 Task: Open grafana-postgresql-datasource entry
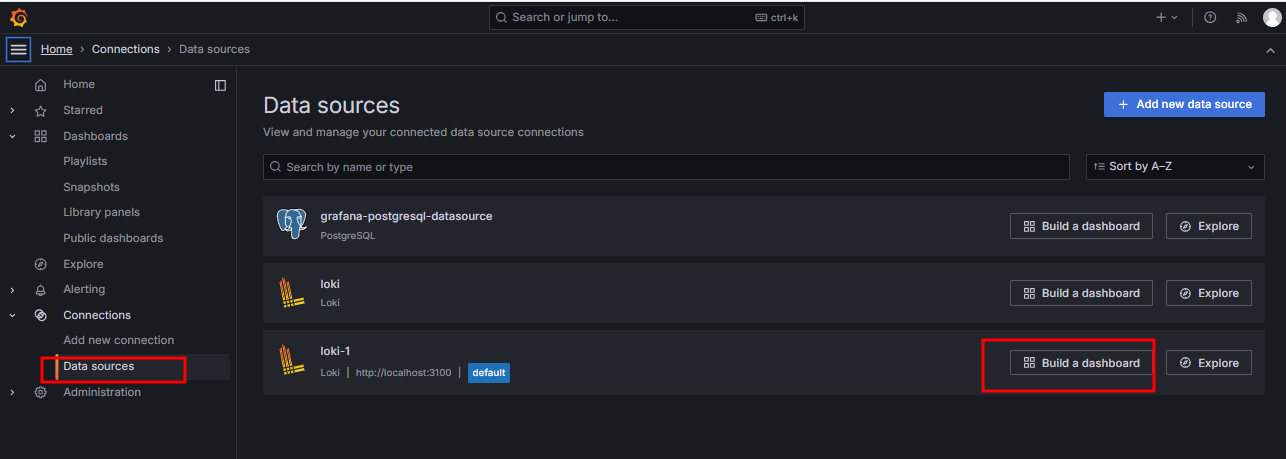click(x=406, y=216)
